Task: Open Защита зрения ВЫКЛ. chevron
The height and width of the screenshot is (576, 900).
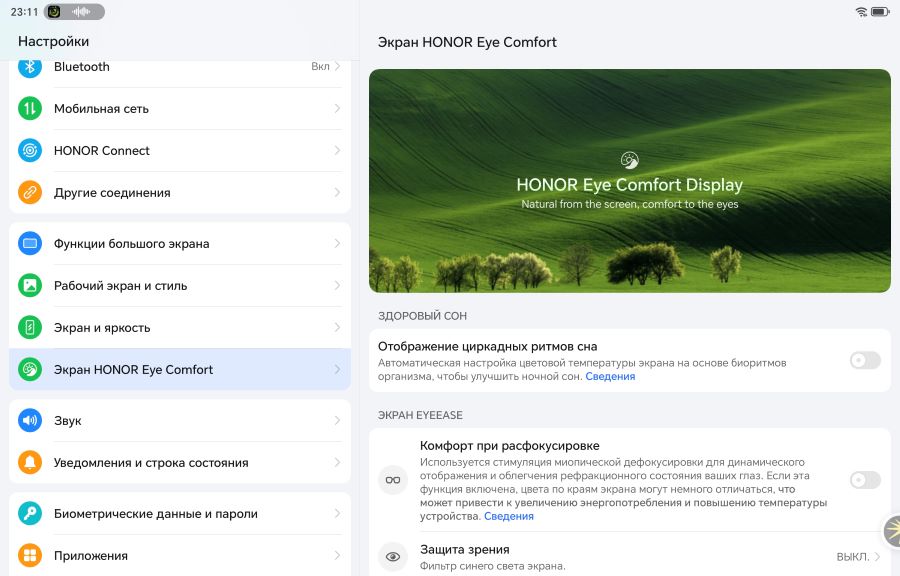Action: click(x=878, y=556)
